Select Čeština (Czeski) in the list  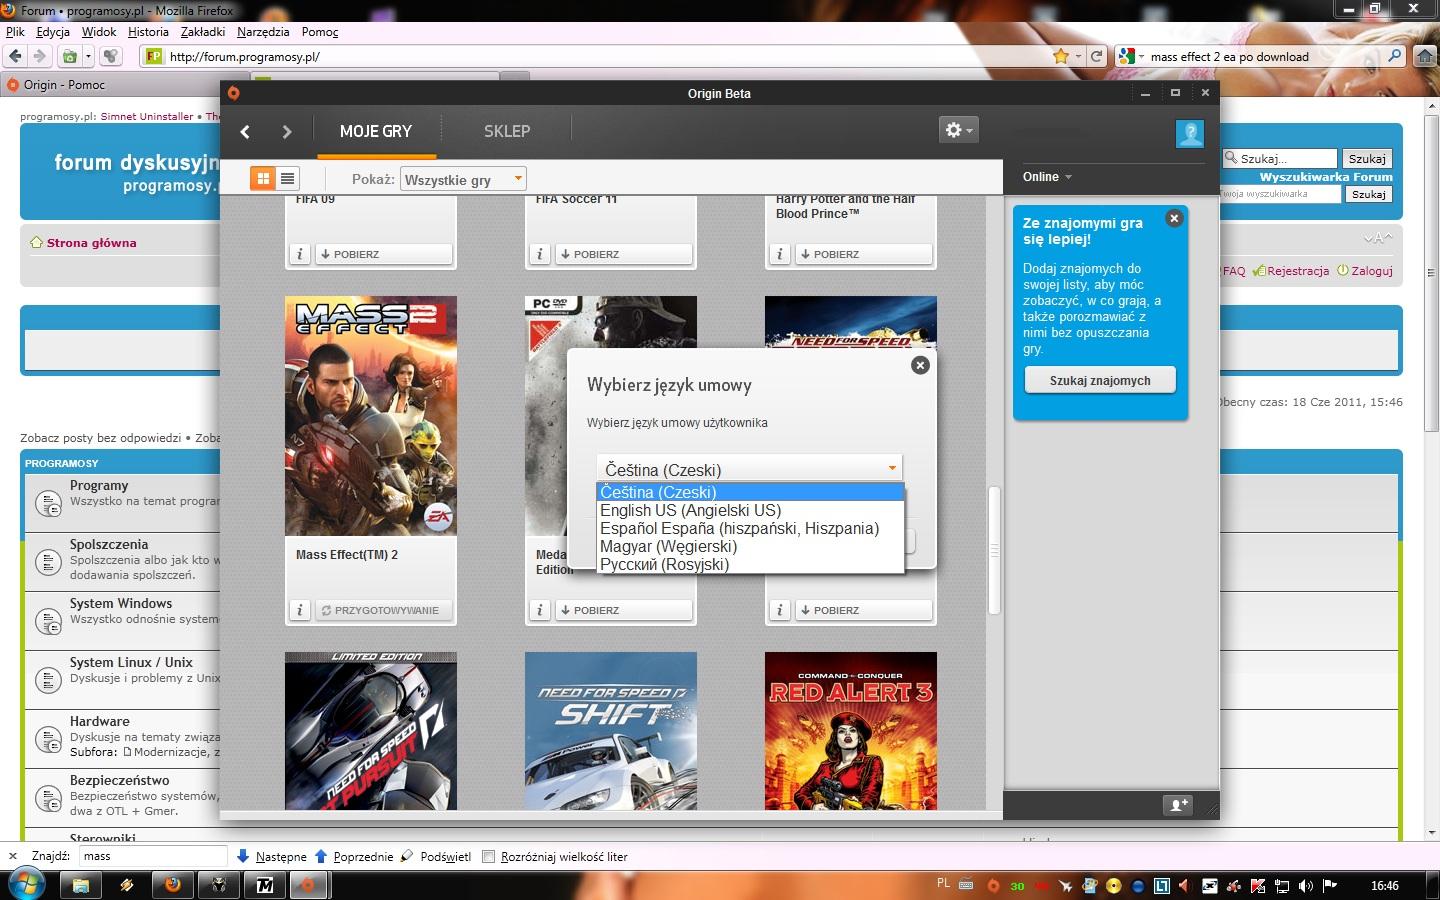pos(750,492)
